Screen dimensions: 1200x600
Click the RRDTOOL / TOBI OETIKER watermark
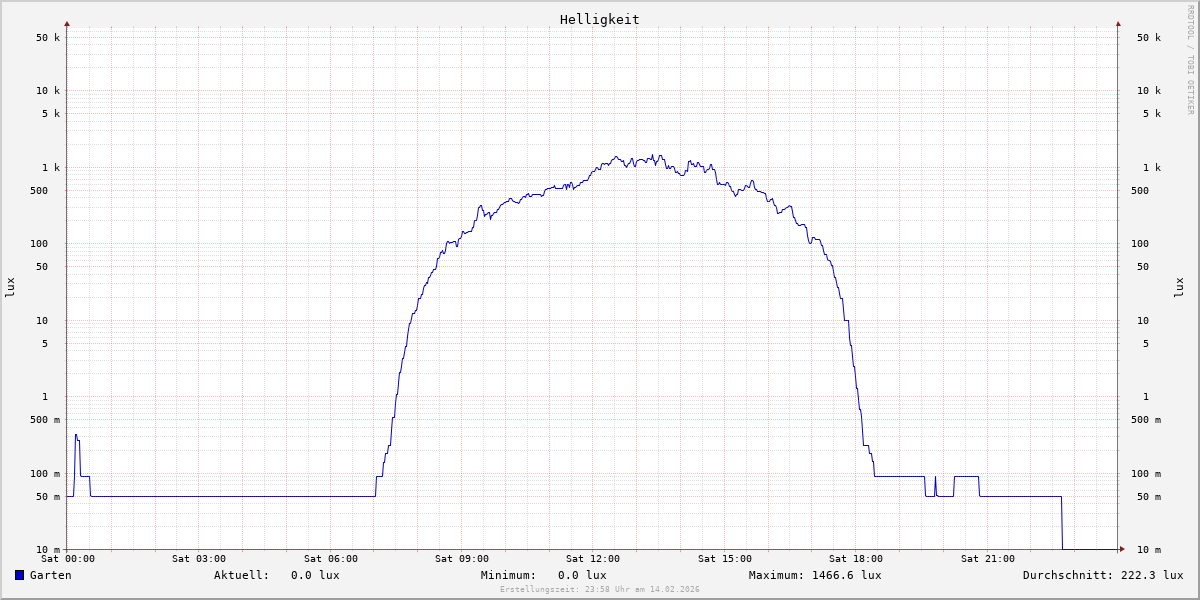(1190, 59)
